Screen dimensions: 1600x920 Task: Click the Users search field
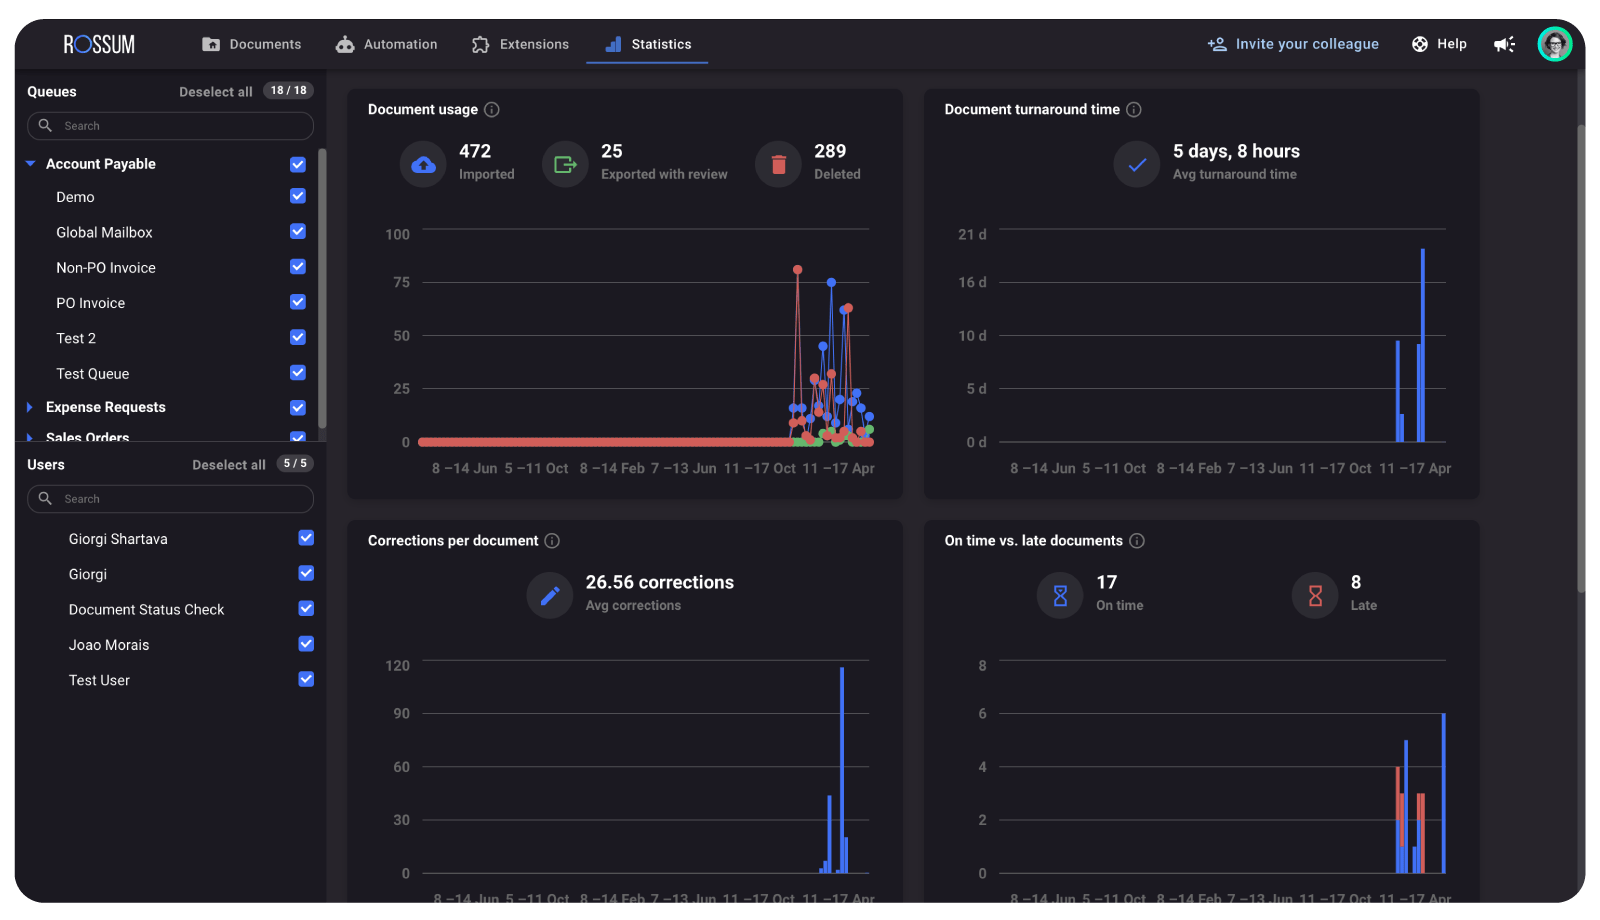tap(170, 498)
